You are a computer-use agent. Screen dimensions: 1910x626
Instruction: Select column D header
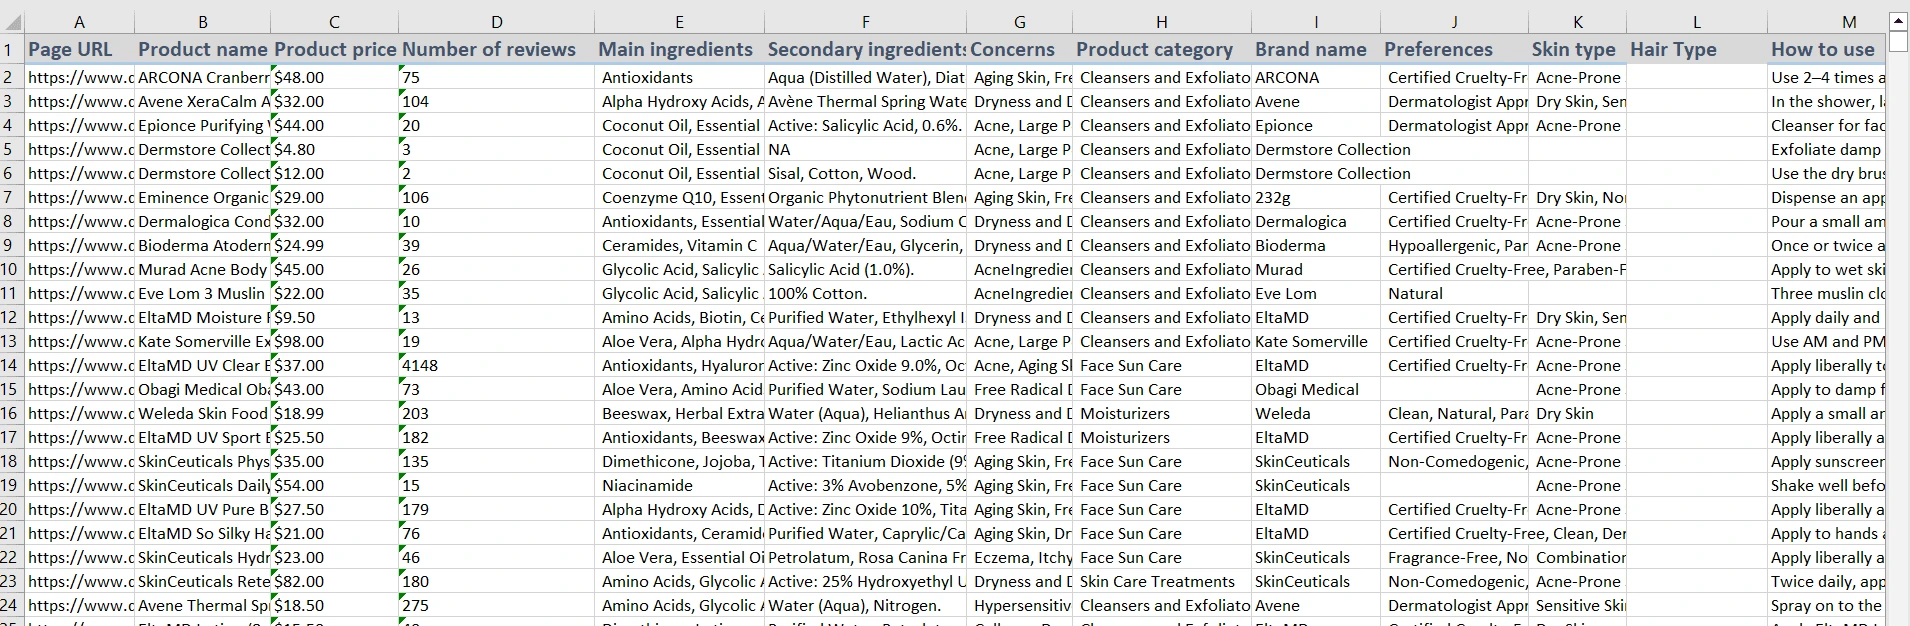[x=496, y=22]
